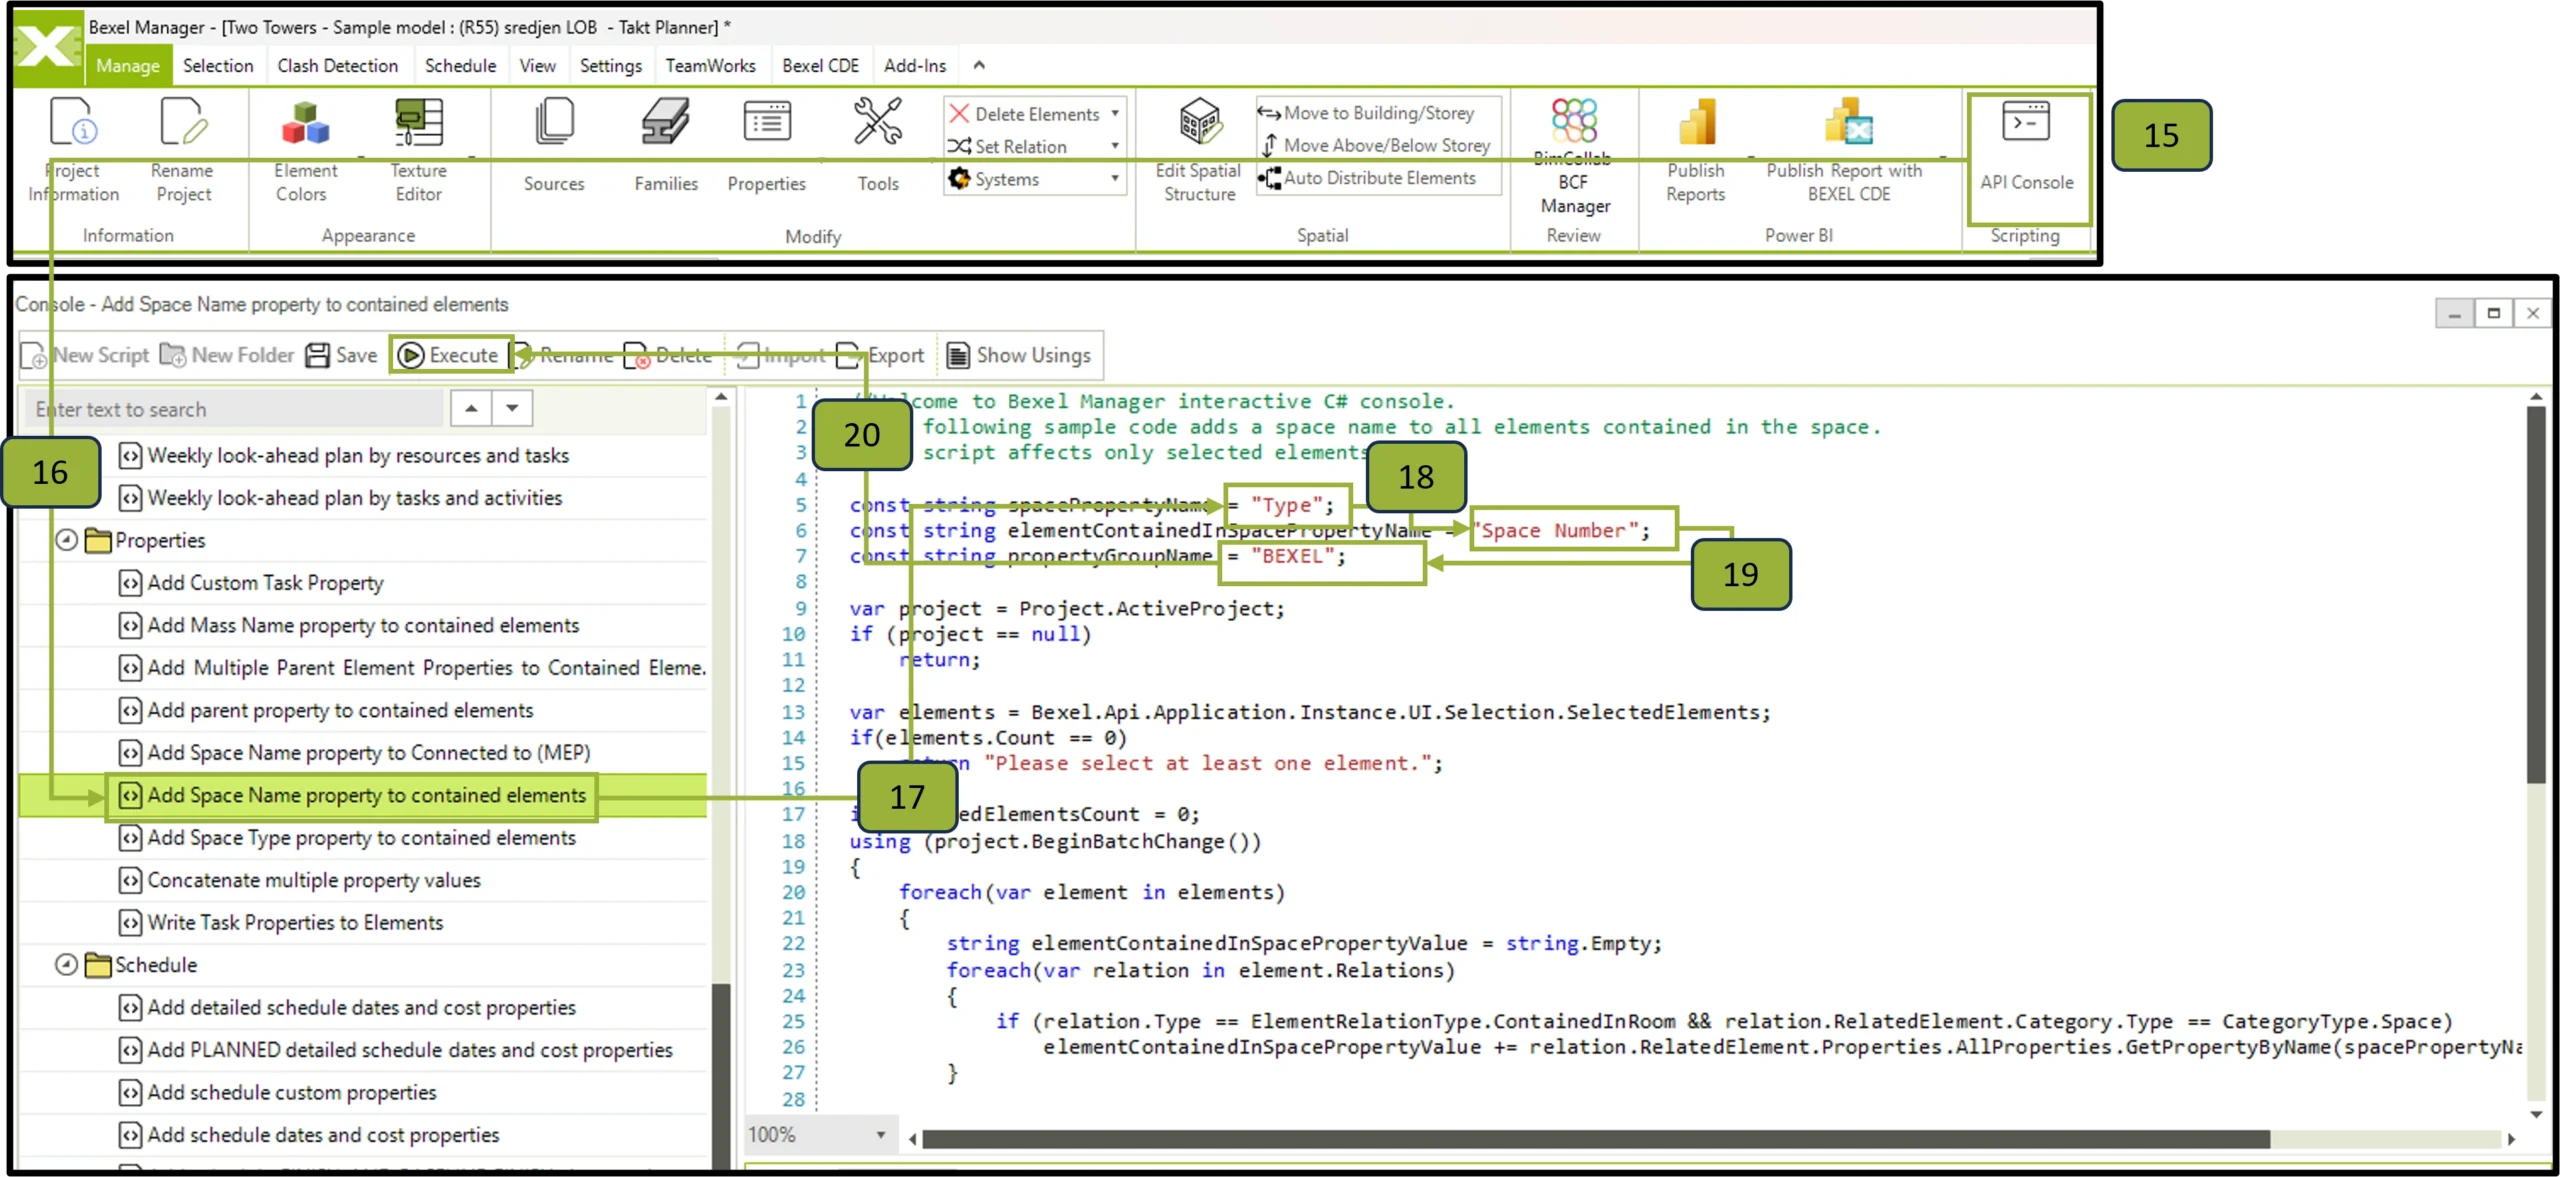Viewport: 2560px width, 1177px height.
Task: Click Publish Reports Power BI icon
Action: 1696,122
